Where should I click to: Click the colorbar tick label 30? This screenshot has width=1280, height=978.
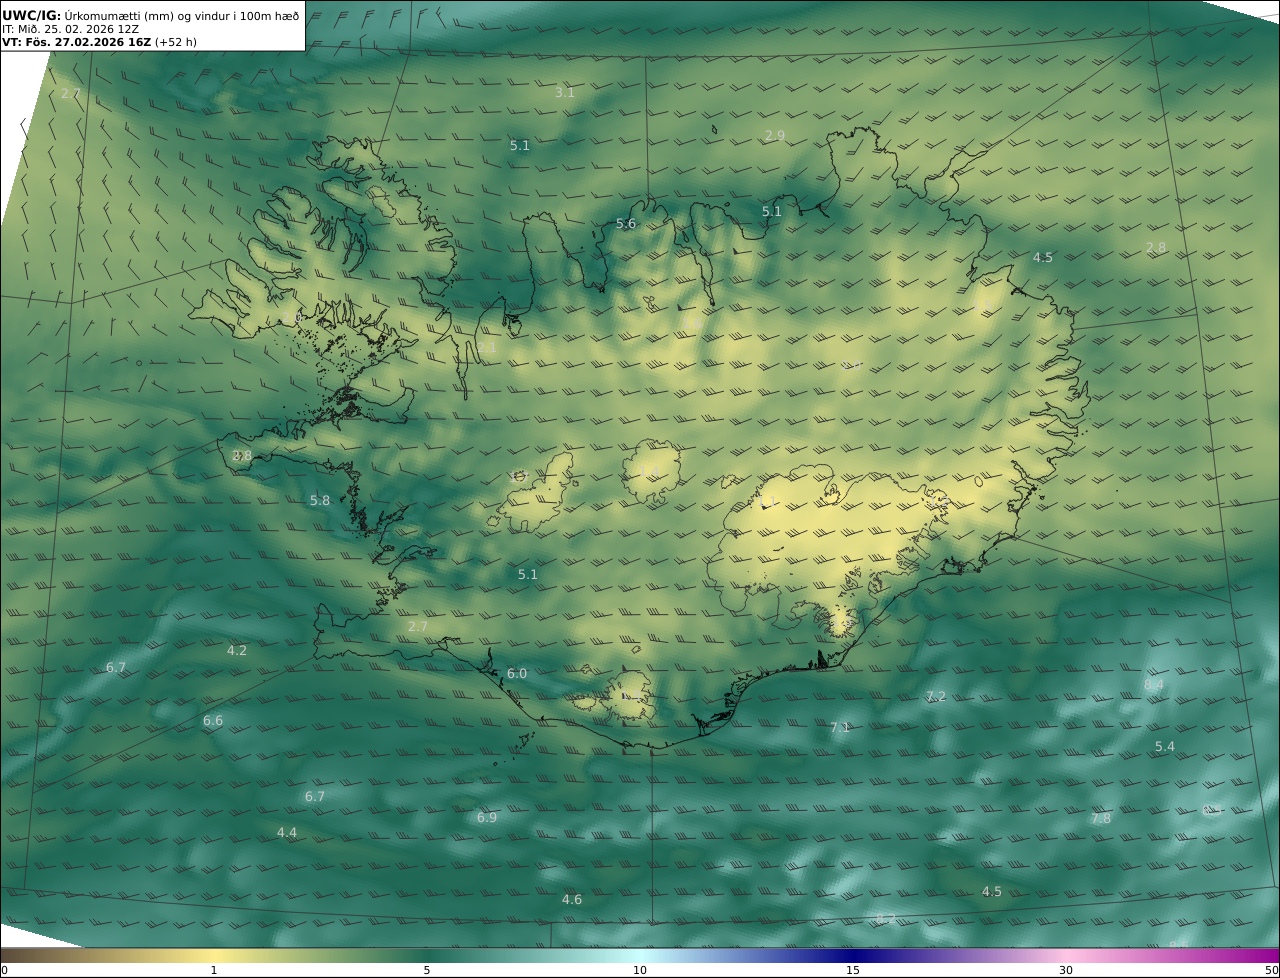click(x=1066, y=970)
